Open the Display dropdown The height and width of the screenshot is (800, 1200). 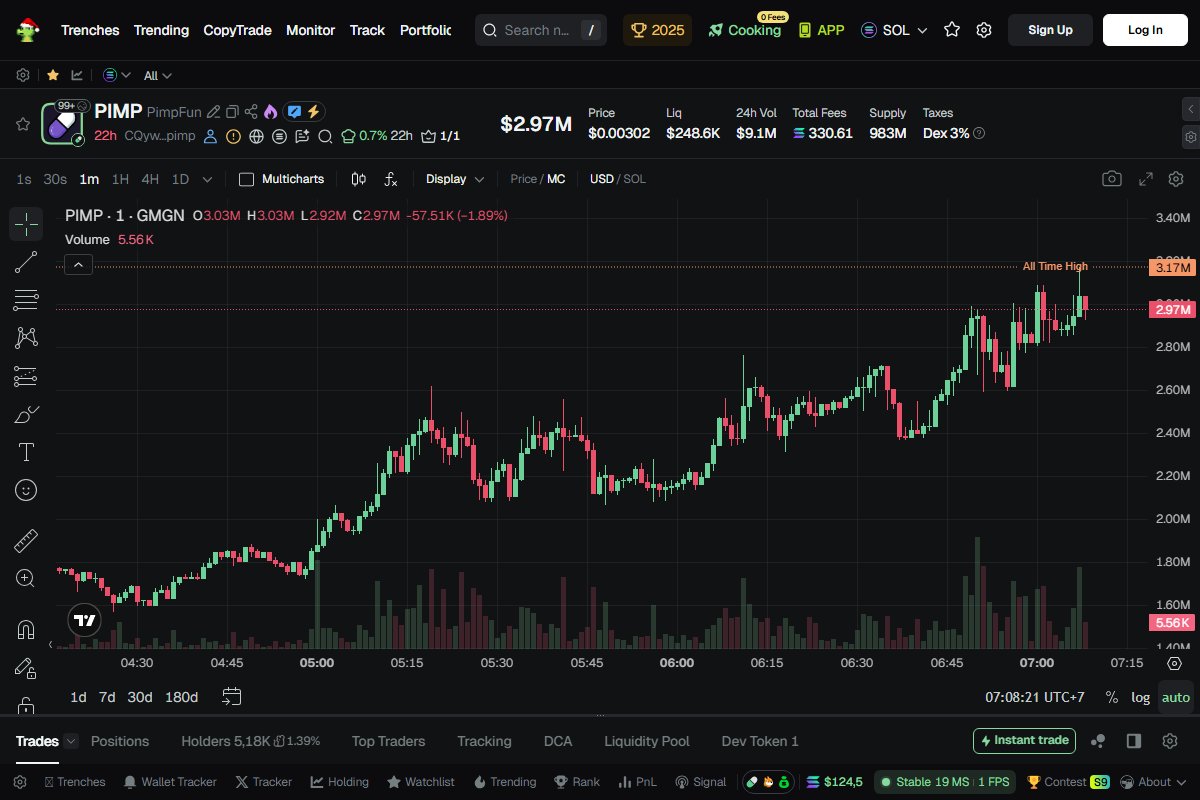point(455,179)
